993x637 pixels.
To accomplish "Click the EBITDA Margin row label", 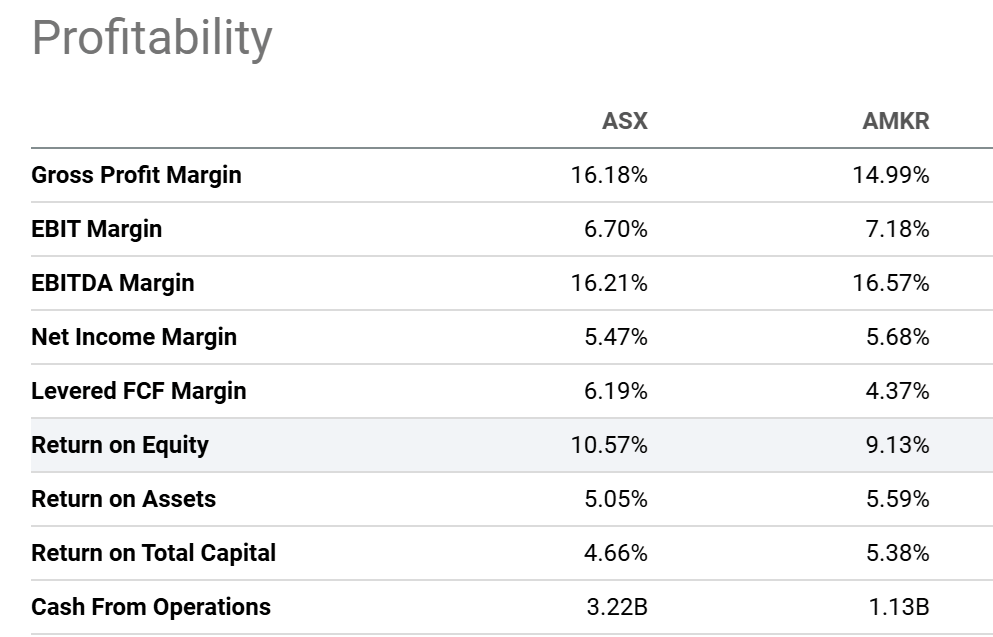I will [112, 283].
